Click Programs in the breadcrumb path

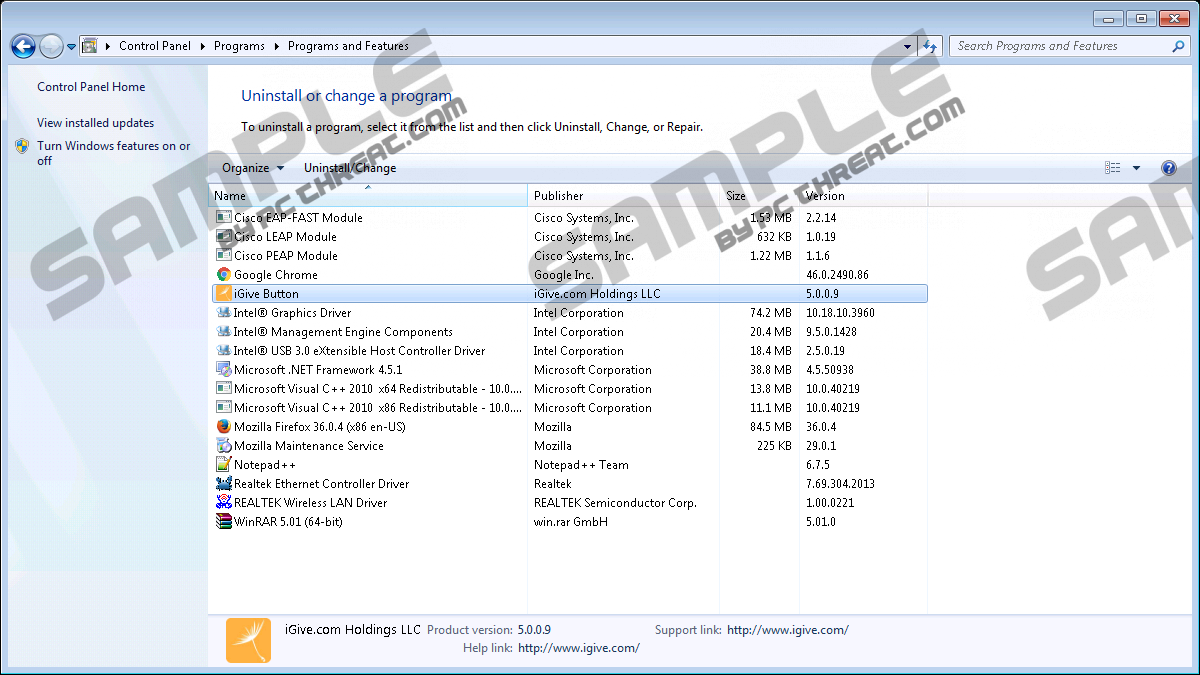tap(239, 46)
